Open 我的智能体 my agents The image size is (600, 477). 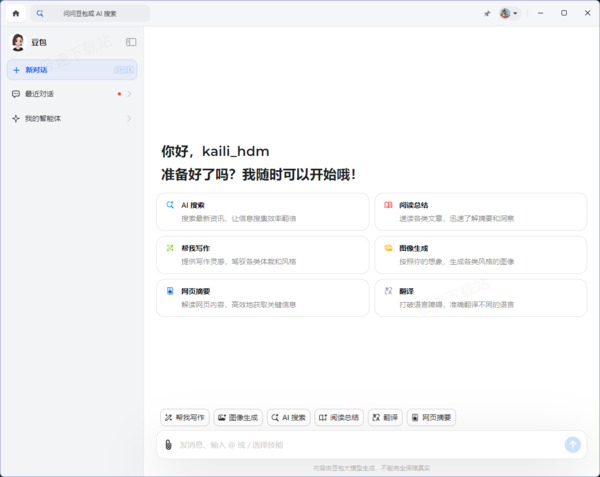[72, 119]
